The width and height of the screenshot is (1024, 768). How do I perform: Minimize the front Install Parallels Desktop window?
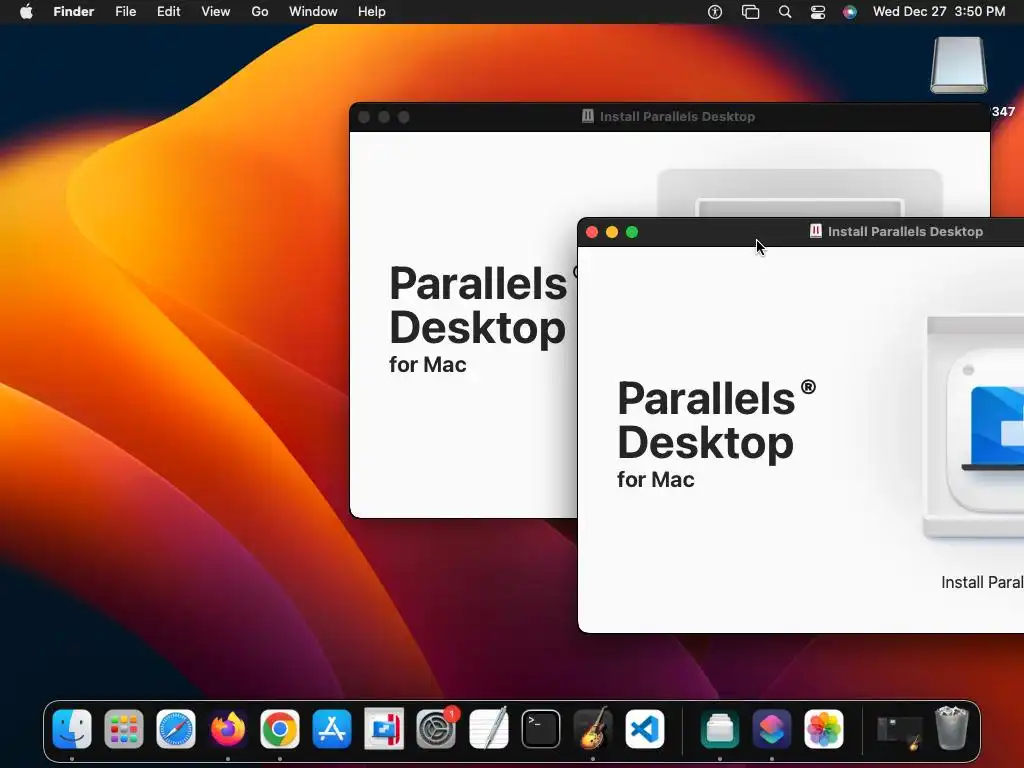click(x=612, y=232)
